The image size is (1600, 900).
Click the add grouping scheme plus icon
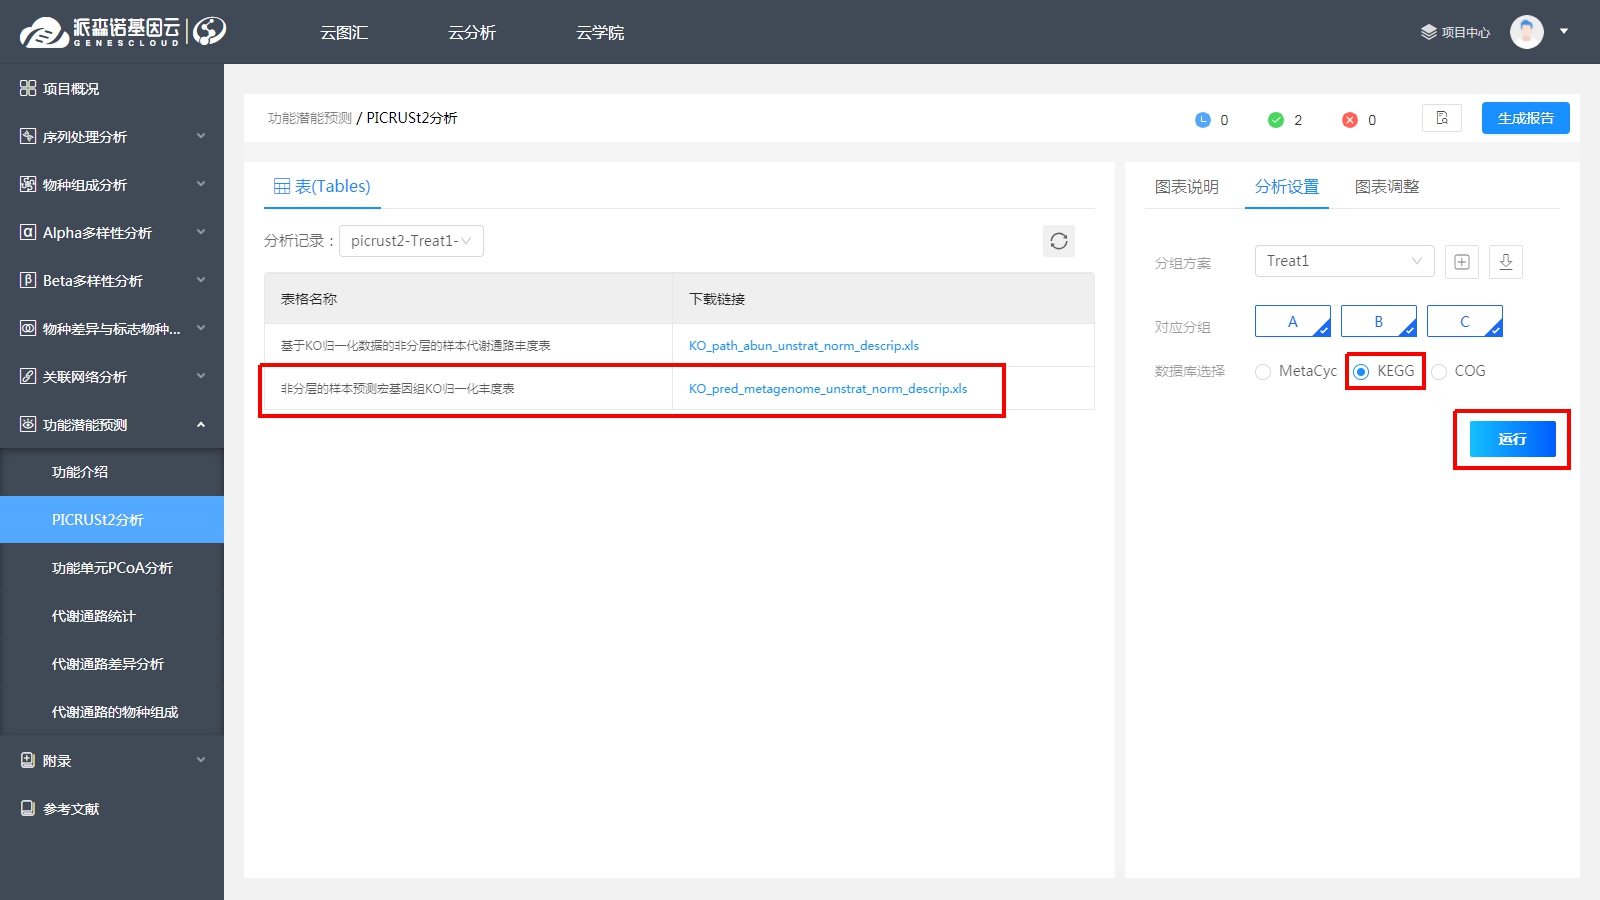(1462, 262)
